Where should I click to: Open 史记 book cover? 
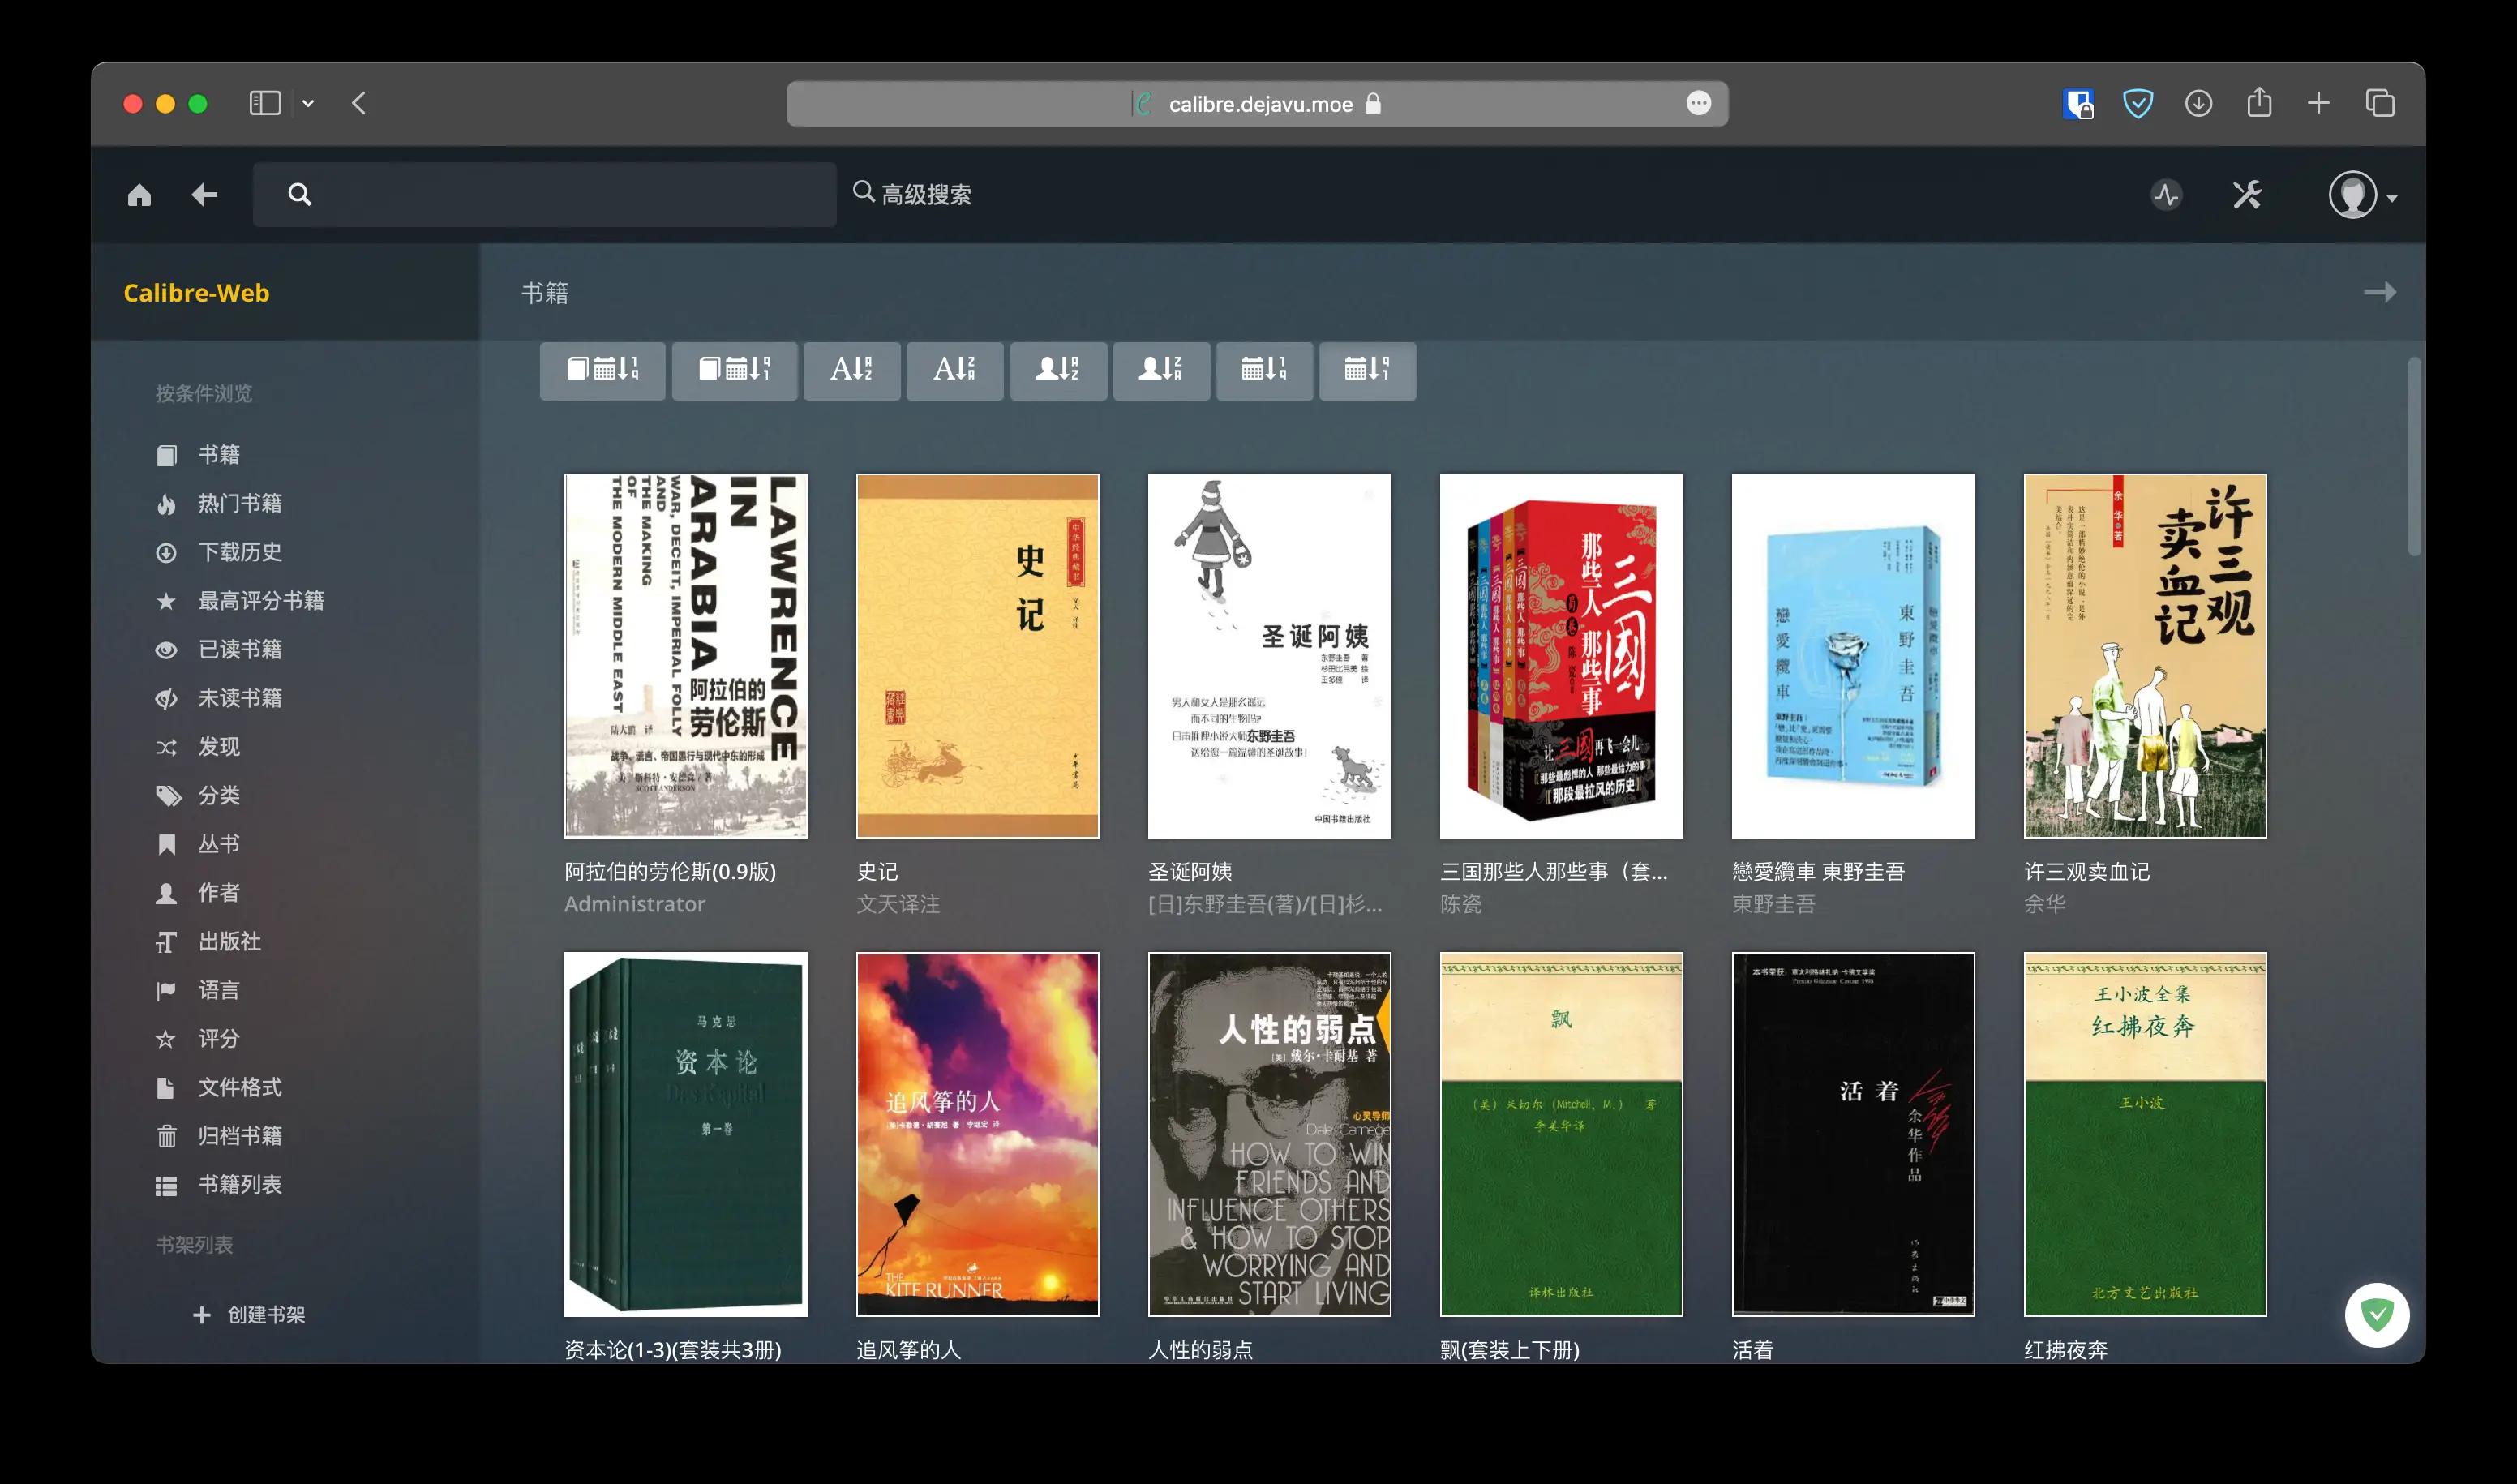tap(977, 656)
